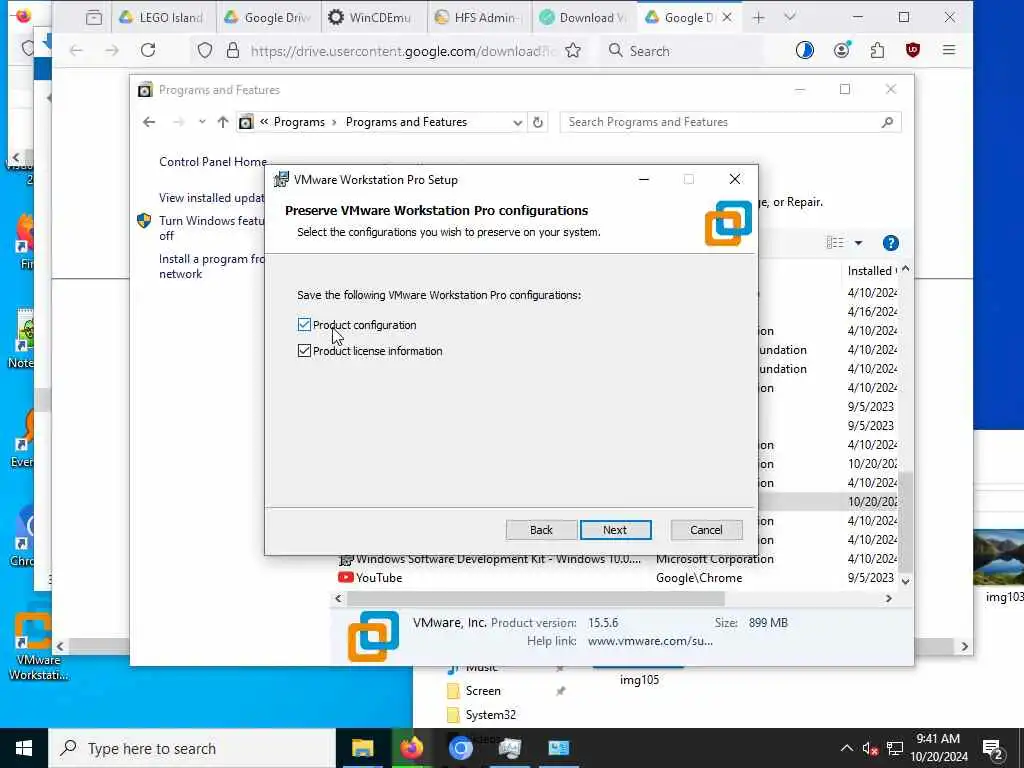Open Chrome from taskbar
The height and width of the screenshot is (768, 1024).
coord(460,748)
